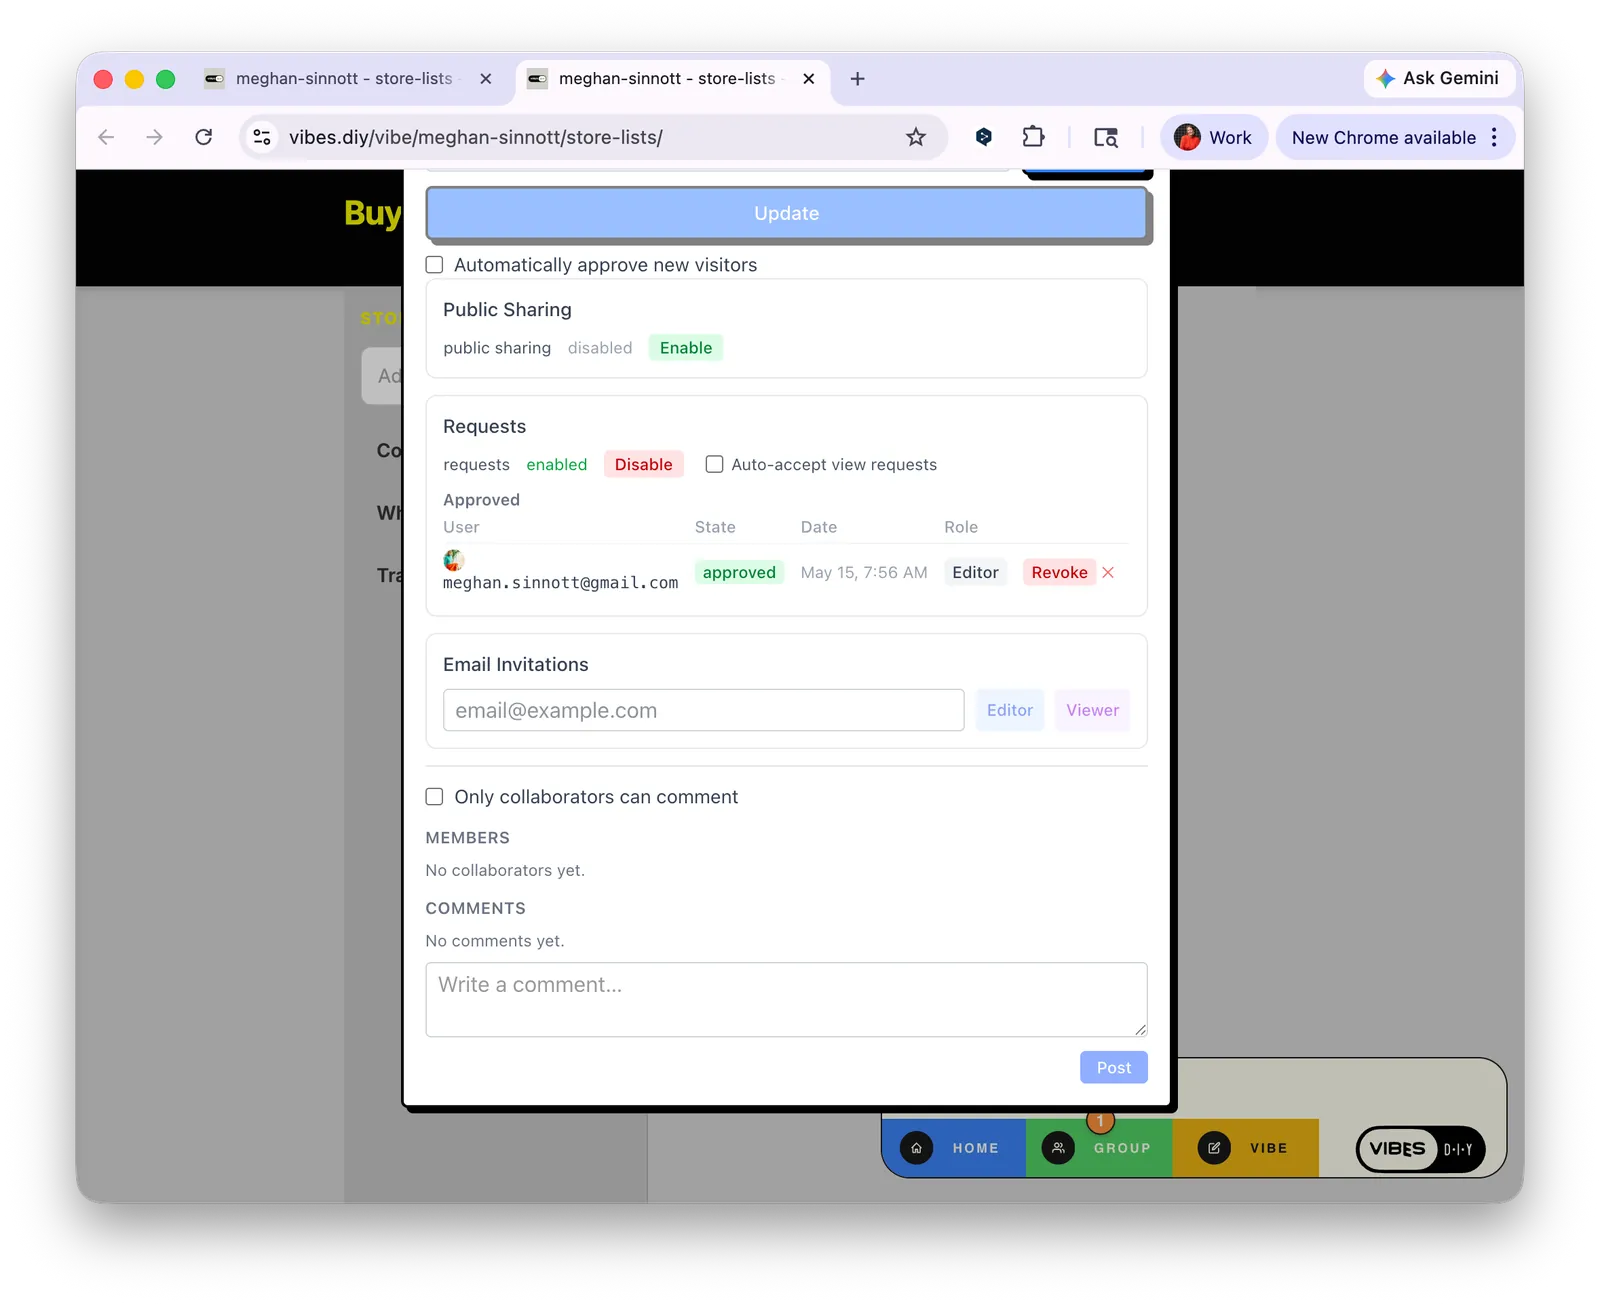Click the Ask Gemini button

1439,78
